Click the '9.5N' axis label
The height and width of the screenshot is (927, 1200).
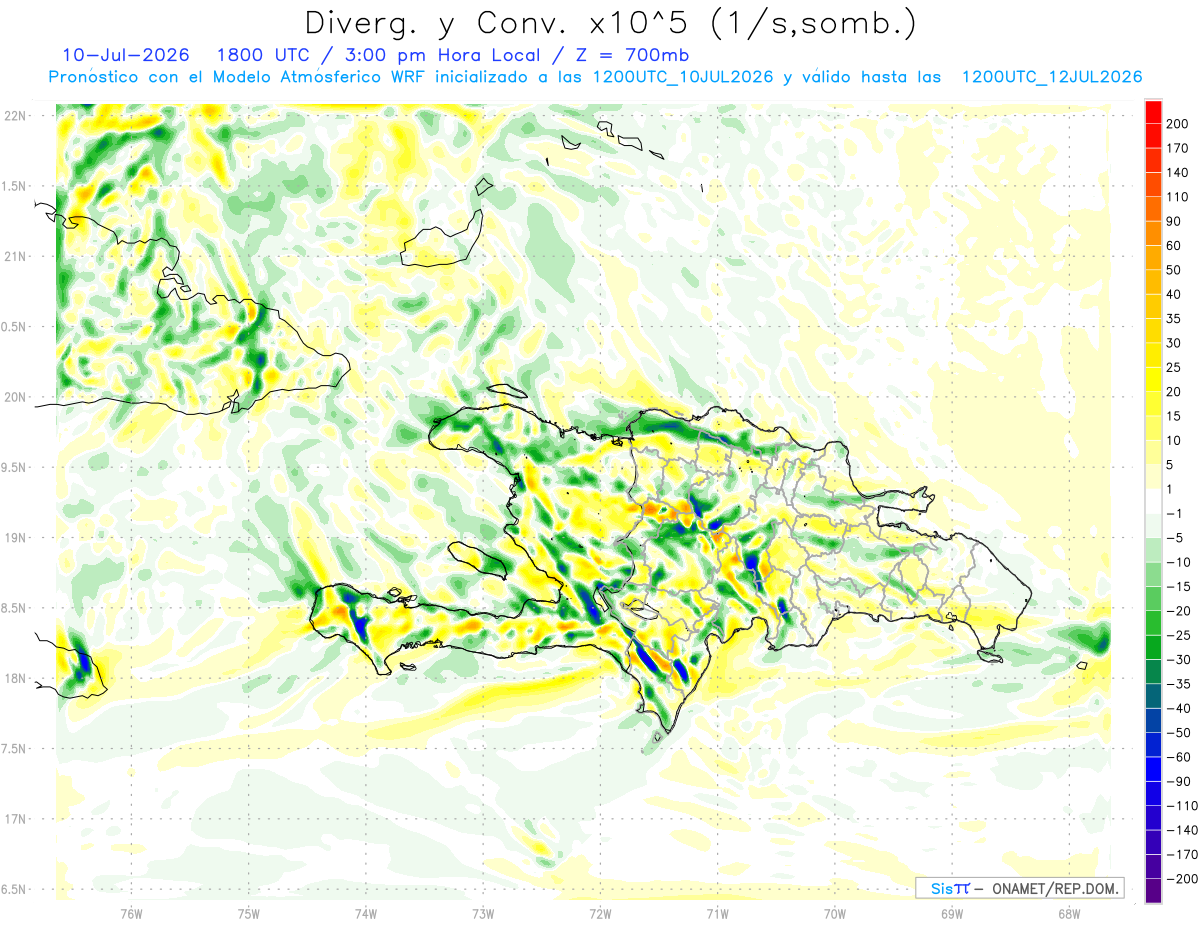coord(14,467)
